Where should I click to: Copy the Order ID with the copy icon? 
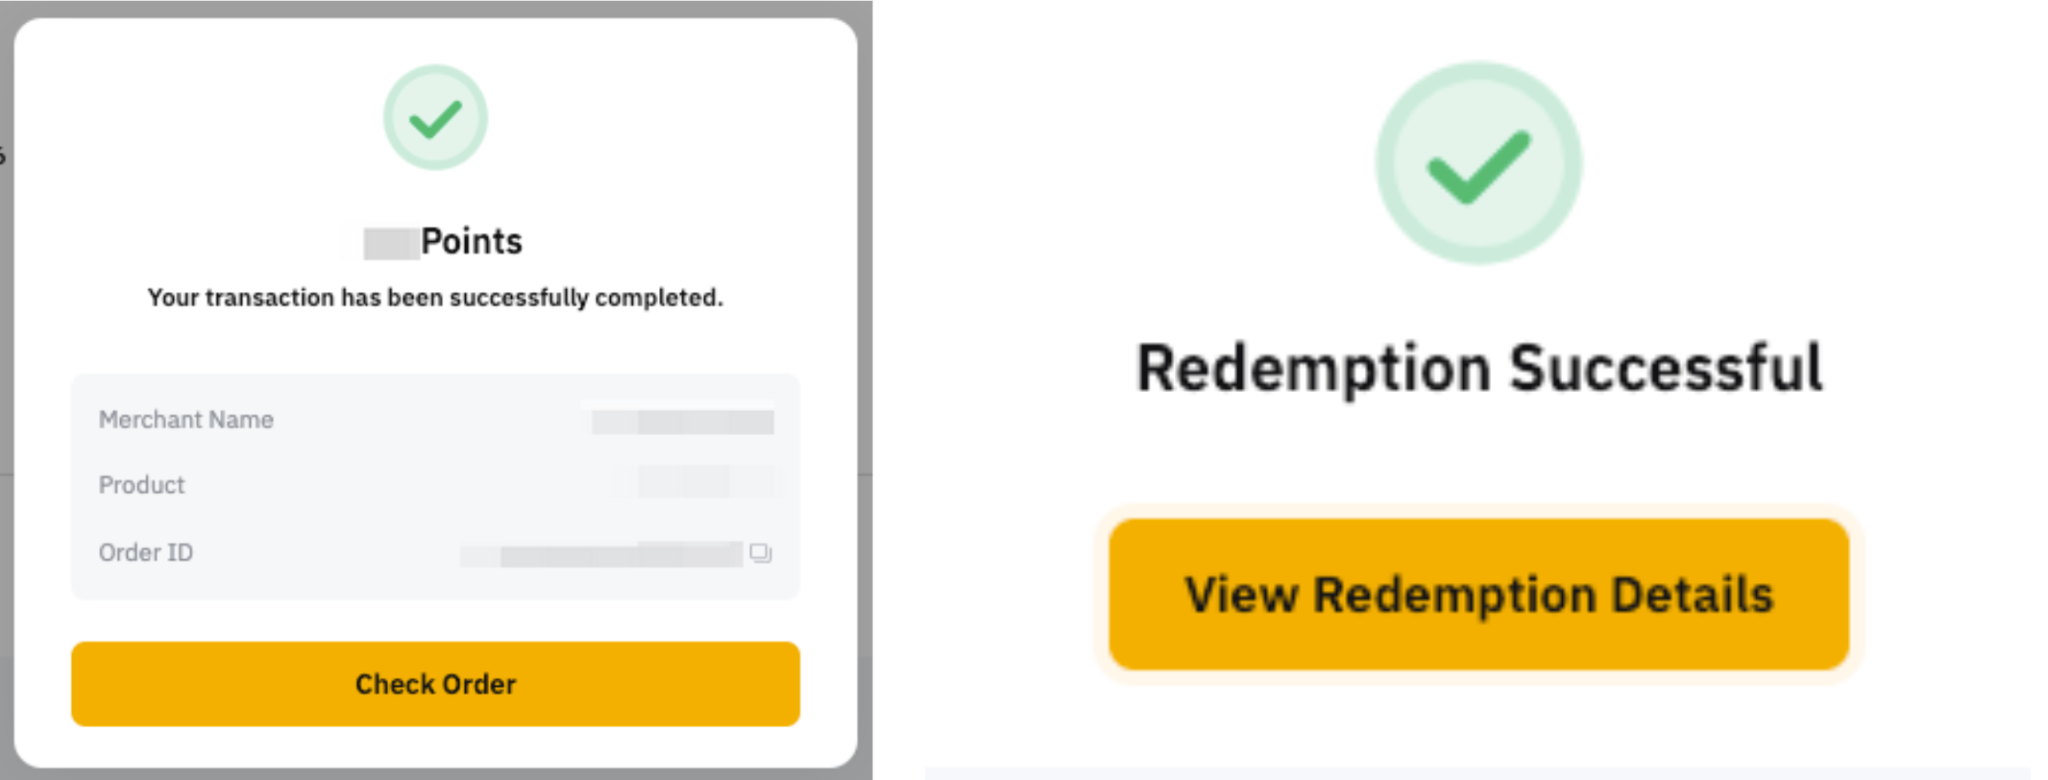click(760, 553)
